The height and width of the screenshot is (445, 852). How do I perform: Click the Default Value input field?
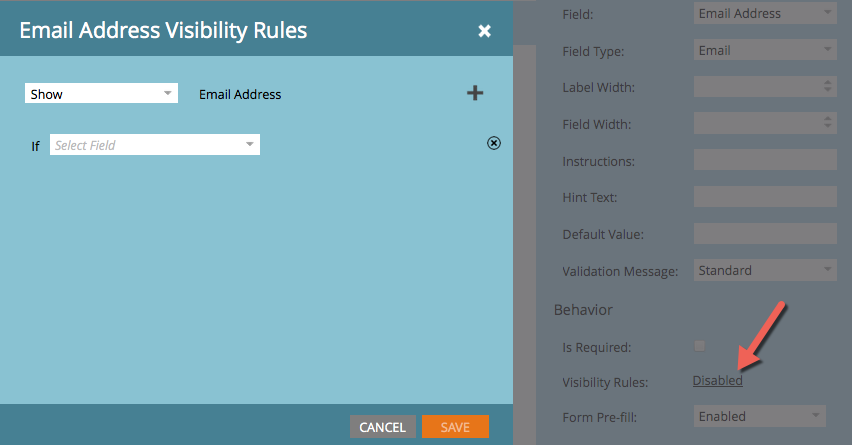[x=764, y=233]
